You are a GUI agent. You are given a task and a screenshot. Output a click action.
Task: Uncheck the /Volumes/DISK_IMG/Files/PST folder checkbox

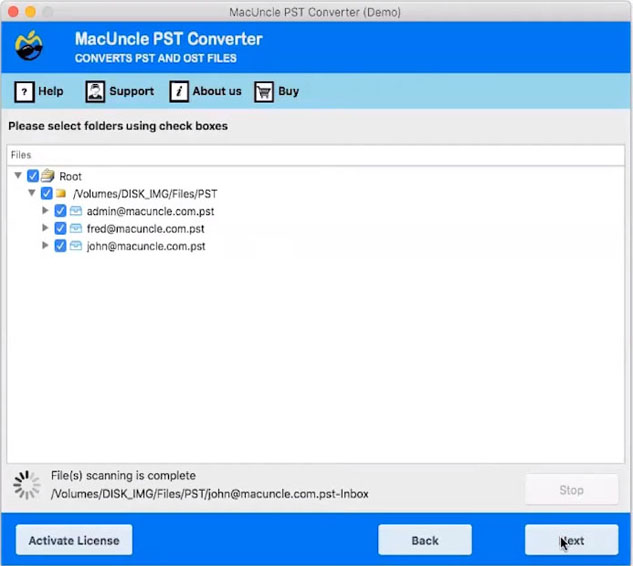click(x=46, y=193)
